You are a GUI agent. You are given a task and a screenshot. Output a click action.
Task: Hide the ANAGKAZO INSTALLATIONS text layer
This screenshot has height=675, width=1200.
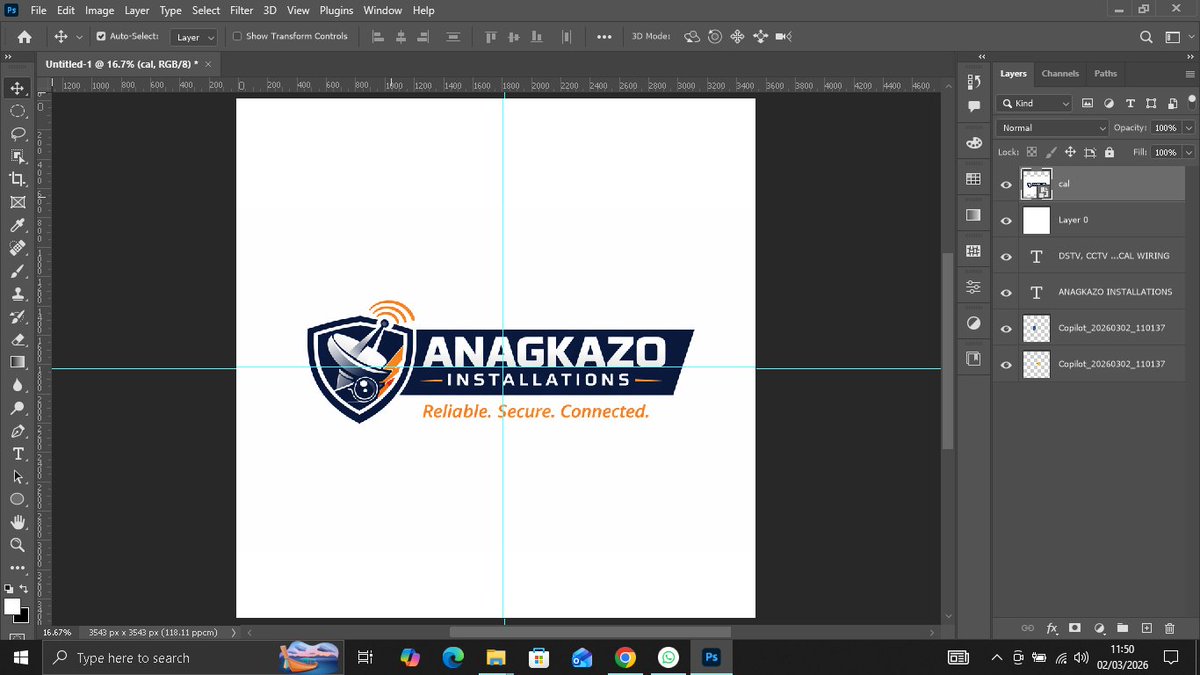[1006, 292]
